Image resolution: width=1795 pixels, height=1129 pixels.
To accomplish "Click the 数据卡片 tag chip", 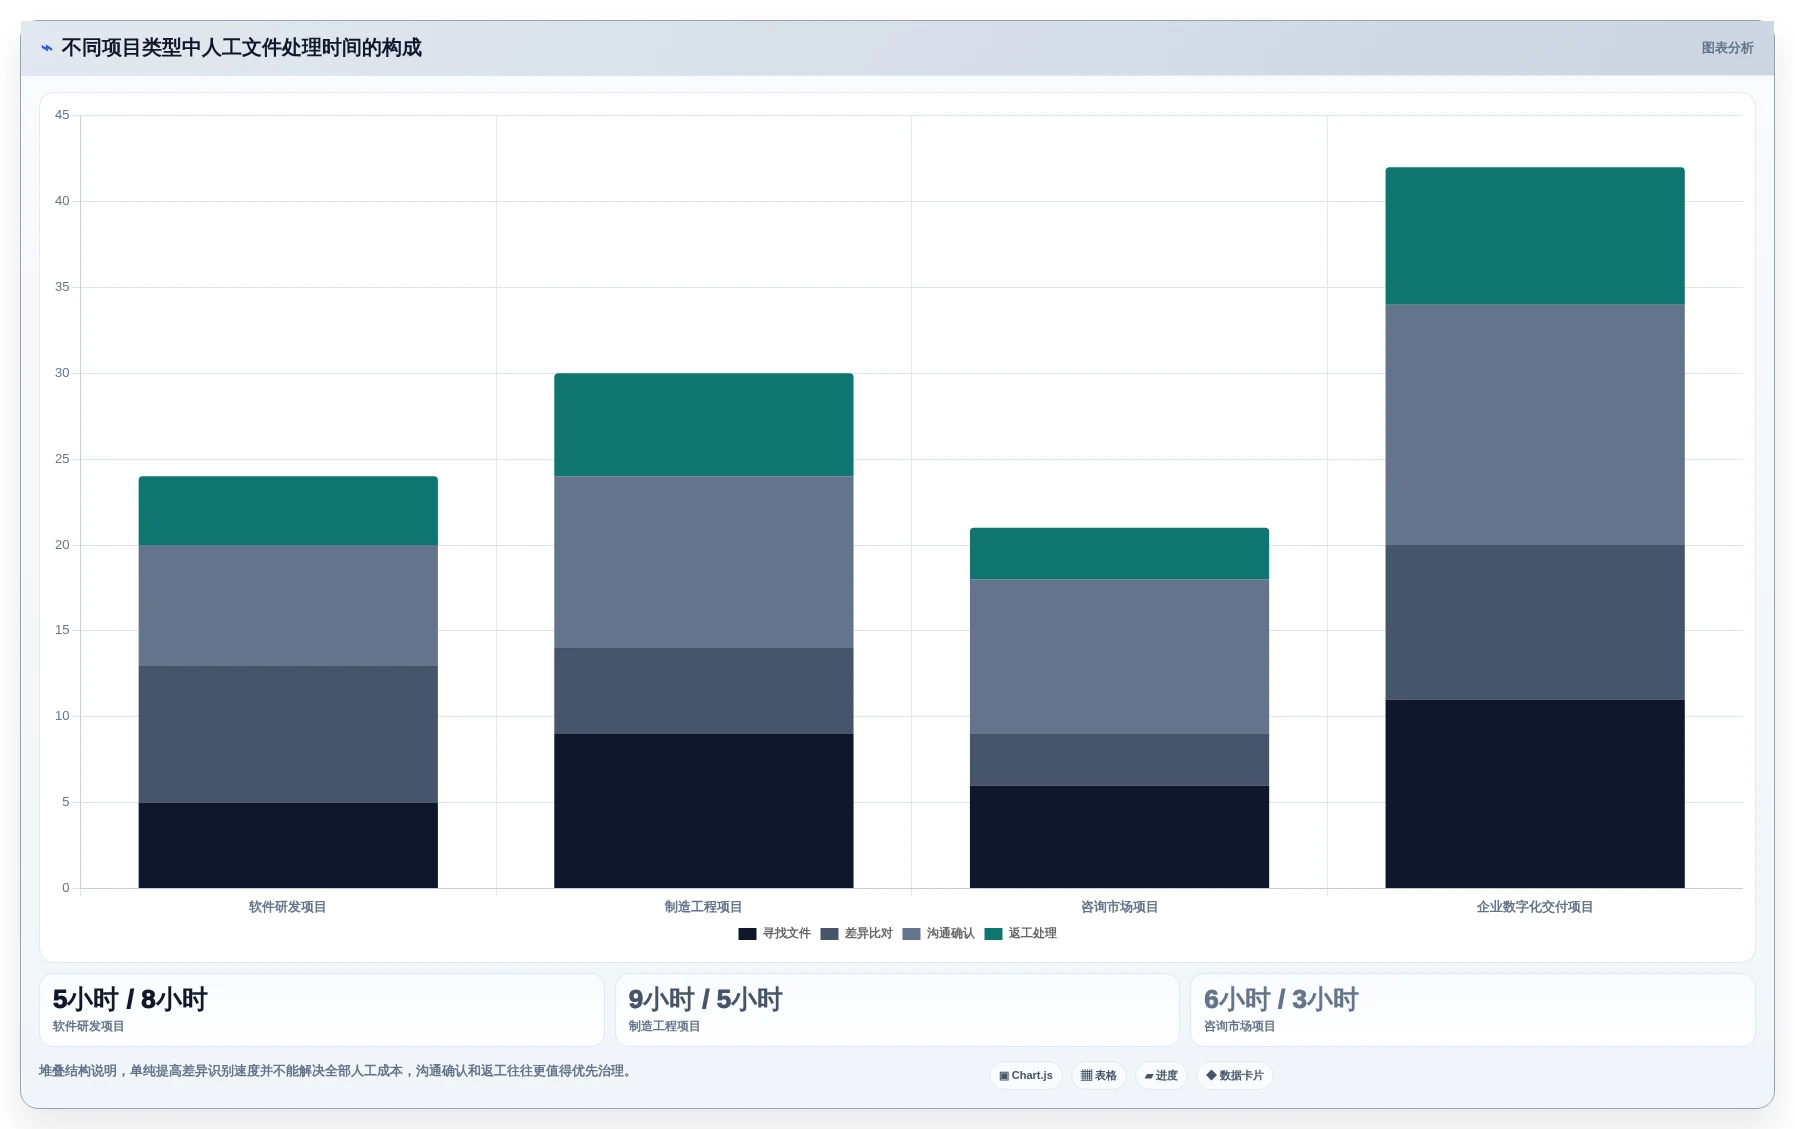I will pos(1235,1076).
